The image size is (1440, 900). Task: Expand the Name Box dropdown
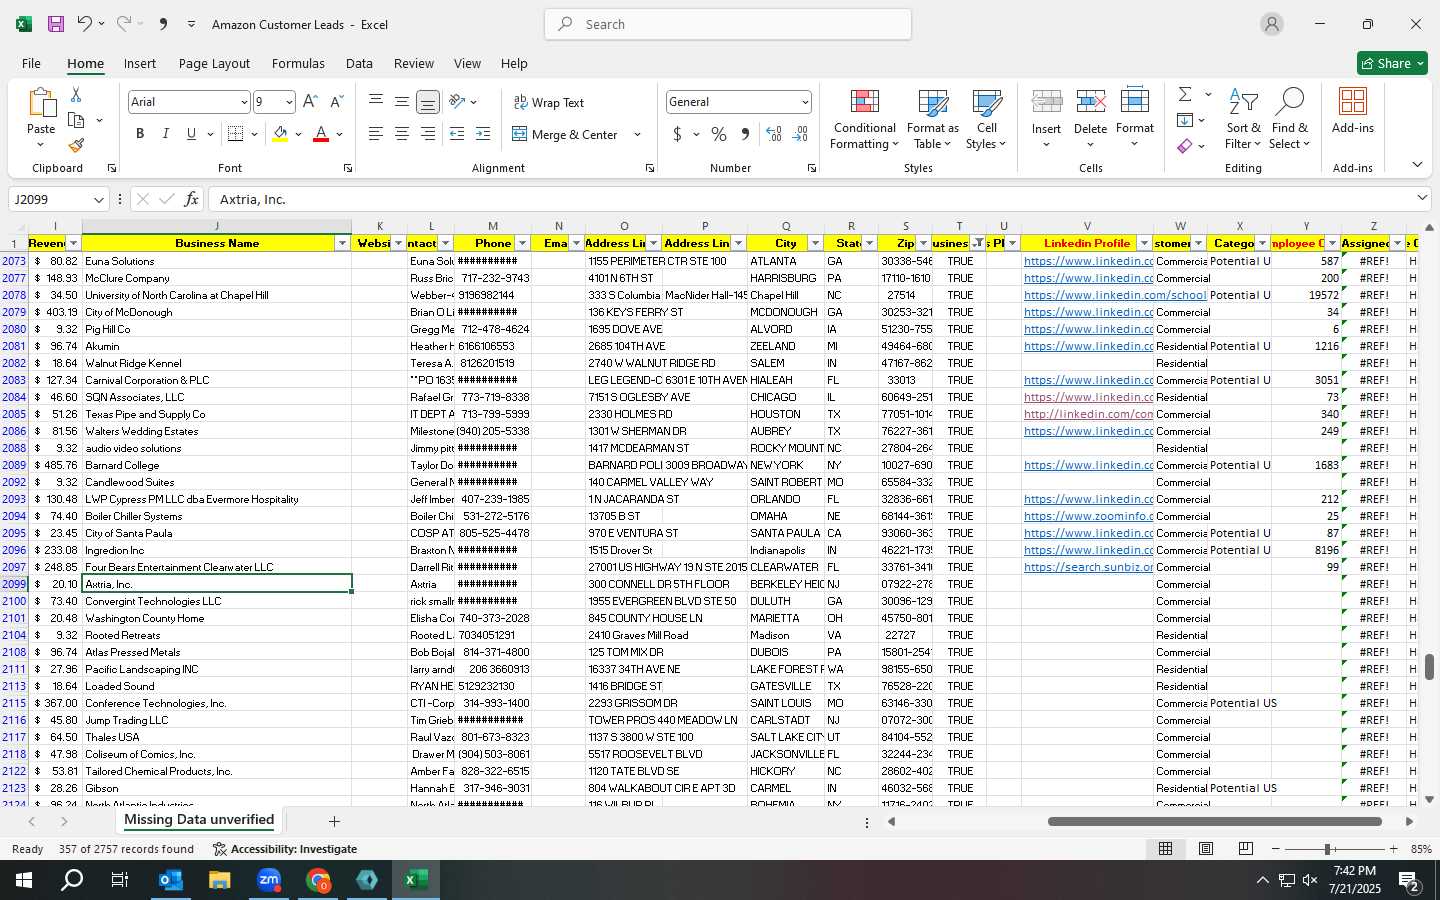click(x=98, y=200)
